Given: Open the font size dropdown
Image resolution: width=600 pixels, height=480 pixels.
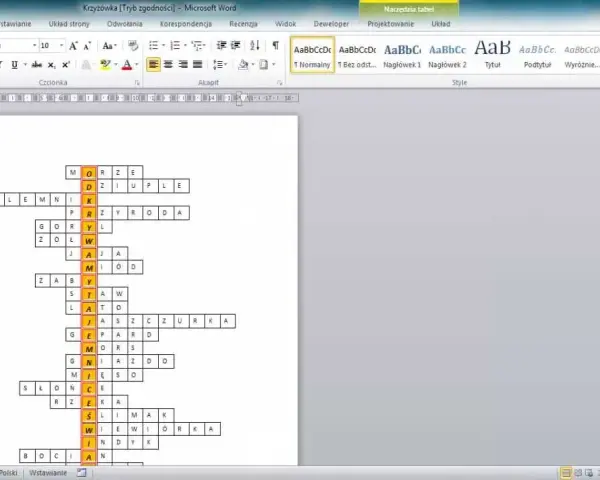Looking at the screenshot, I should [x=61, y=46].
